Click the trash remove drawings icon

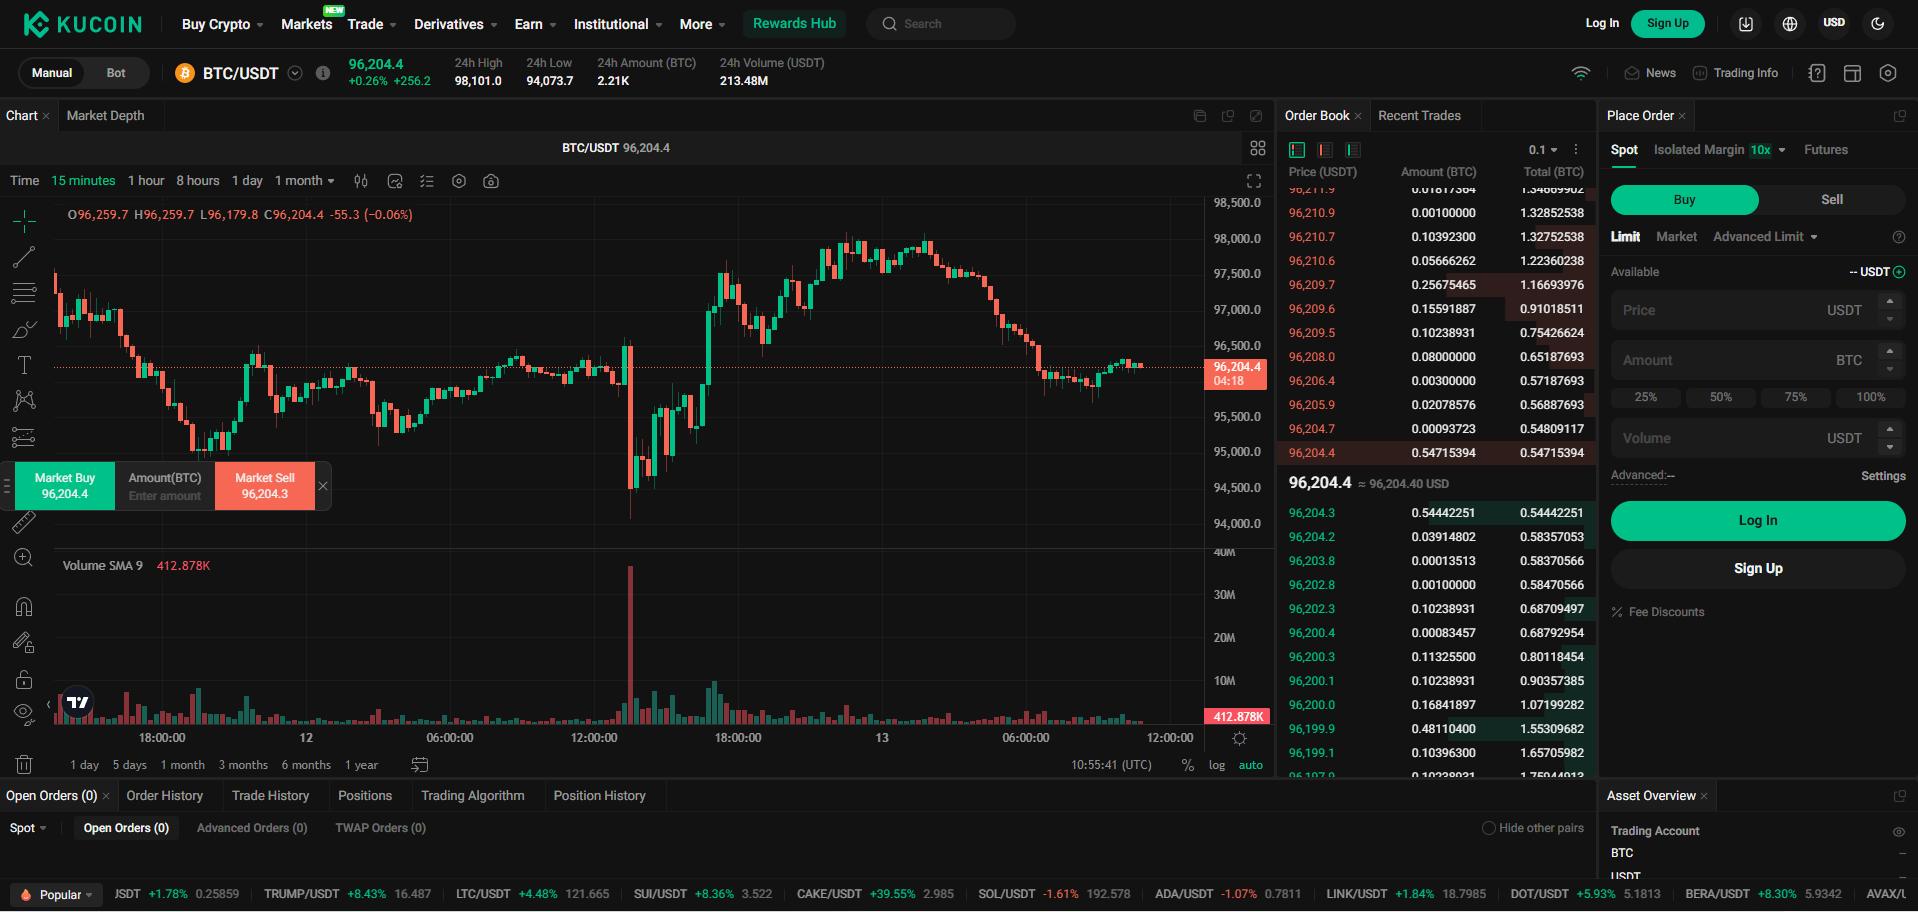coord(24,764)
